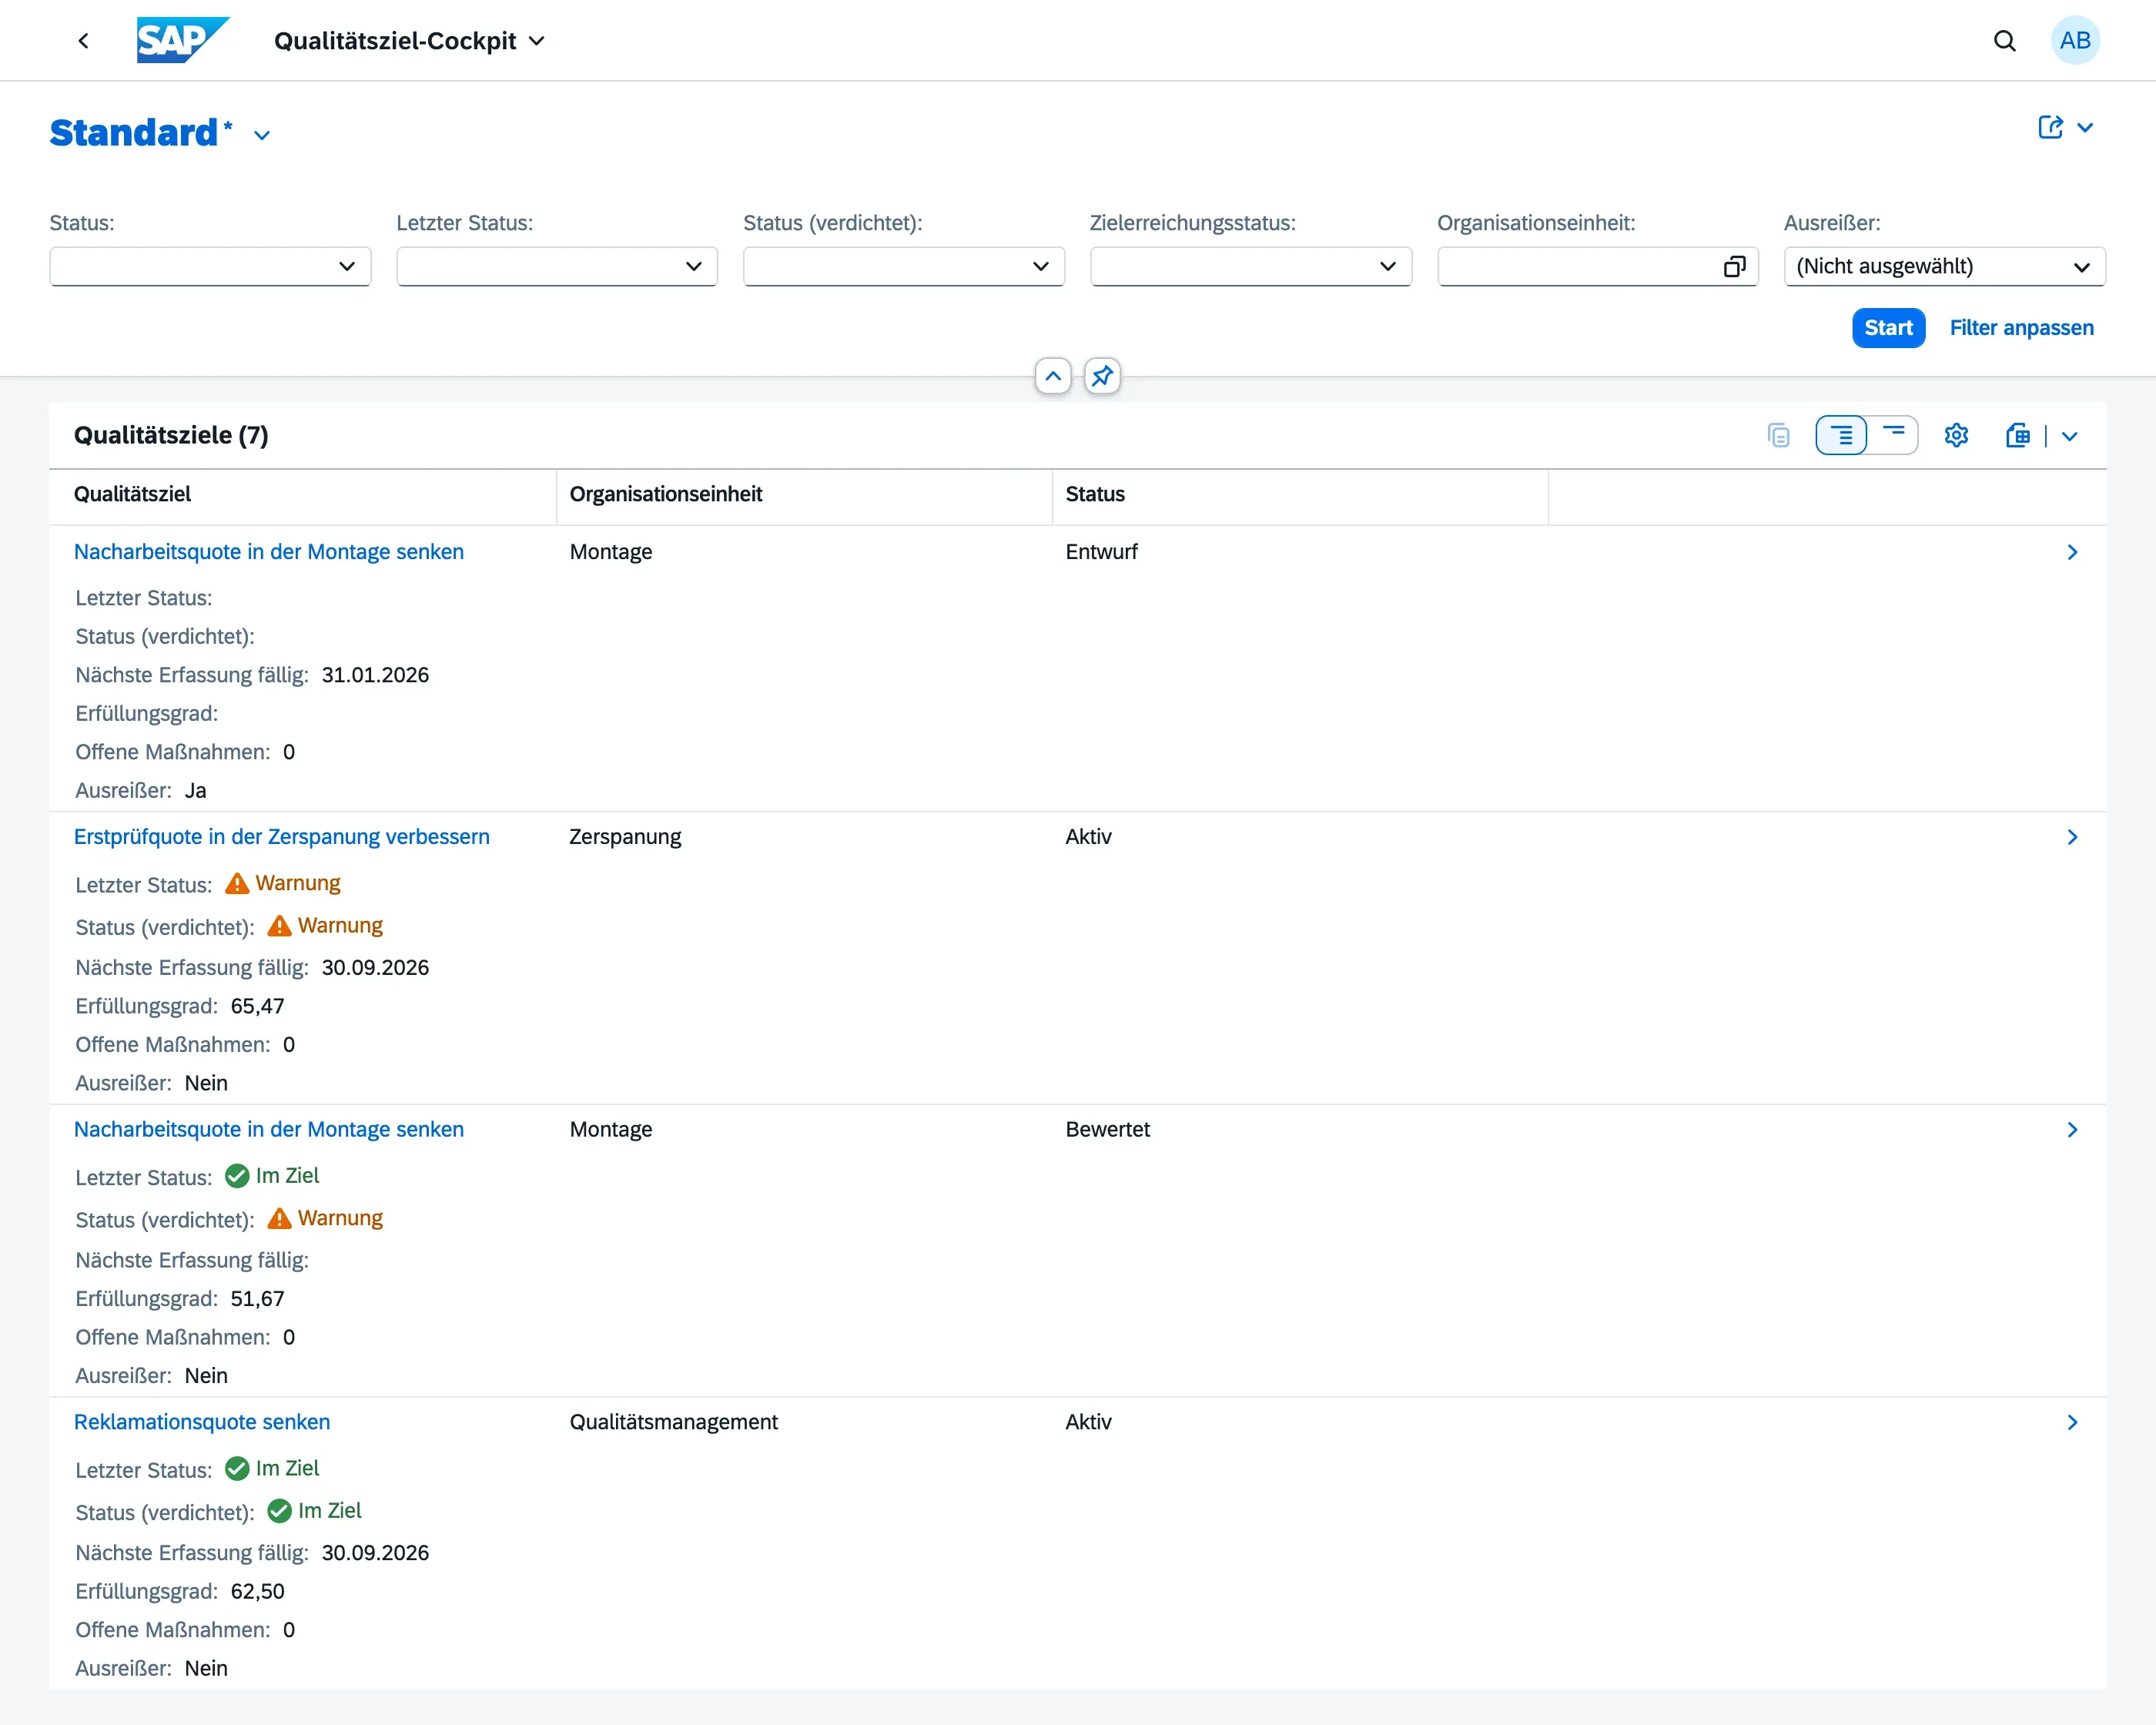Image resolution: width=2156 pixels, height=1725 pixels.
Task: Click Erfüllungsgrad value 51,67
Action: click(x=258, y=1299)
